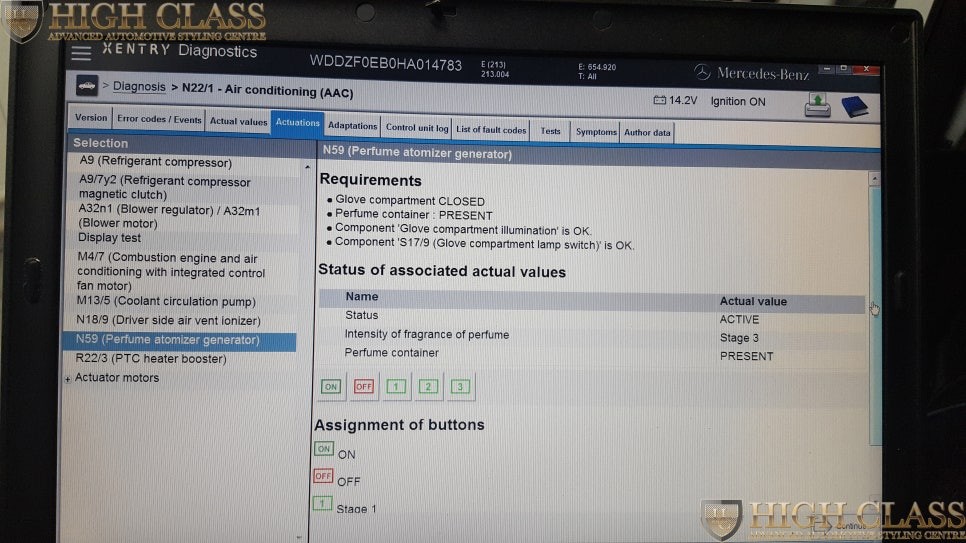The image size is (966, 543).
Task: Open the Error codes / Events tab
Action: tap(159, 119)
